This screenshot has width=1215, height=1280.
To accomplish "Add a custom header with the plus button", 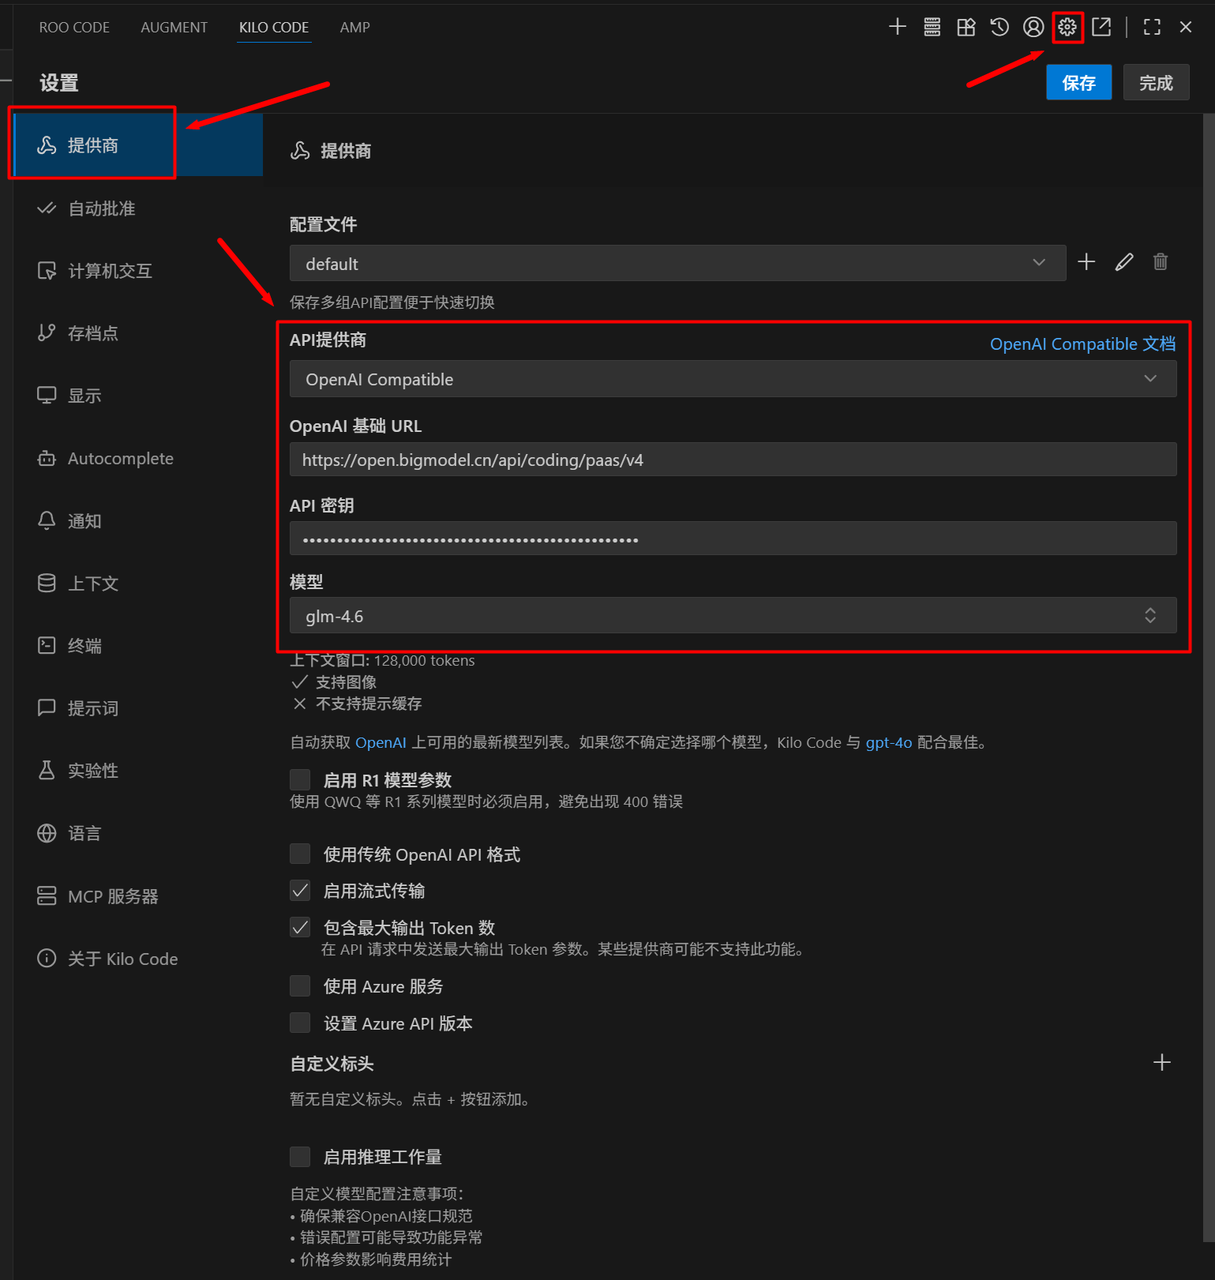I will pyautogui.click(x=1162, y=1062).
